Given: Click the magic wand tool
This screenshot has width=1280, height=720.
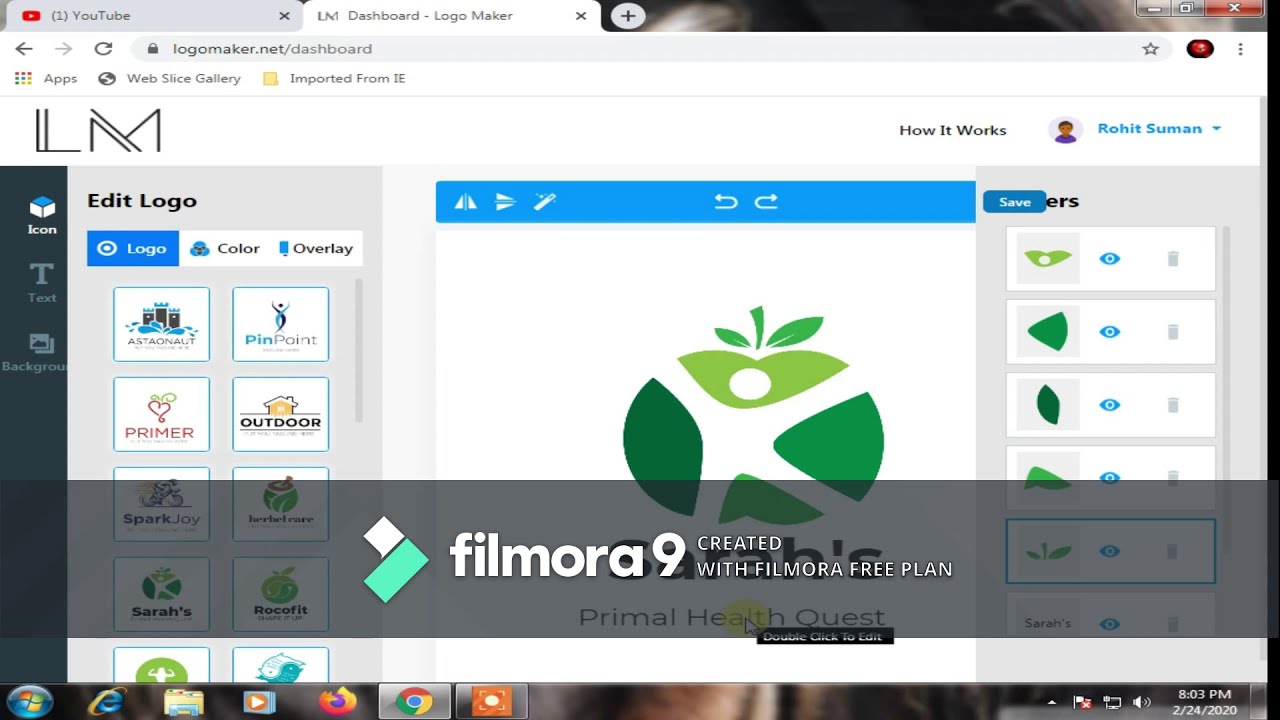Looking at the screenshot, I should click(545, 202).
